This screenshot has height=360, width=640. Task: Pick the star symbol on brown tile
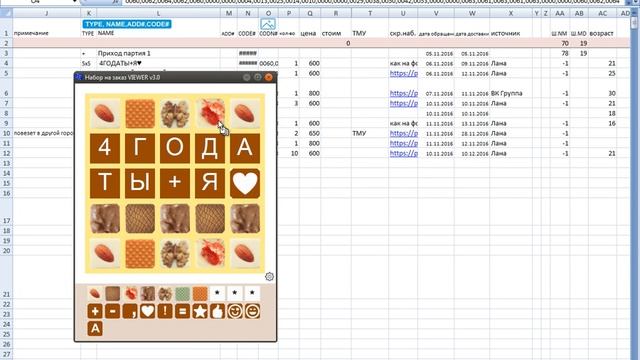coord(200,311)
